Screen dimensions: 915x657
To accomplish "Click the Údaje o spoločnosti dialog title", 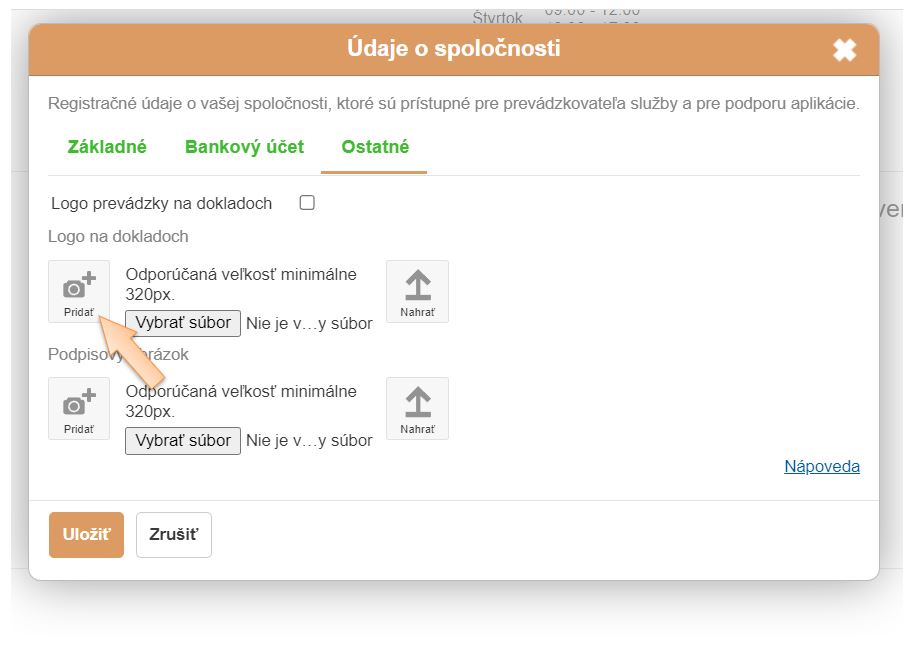I will [x=454, y=48].
